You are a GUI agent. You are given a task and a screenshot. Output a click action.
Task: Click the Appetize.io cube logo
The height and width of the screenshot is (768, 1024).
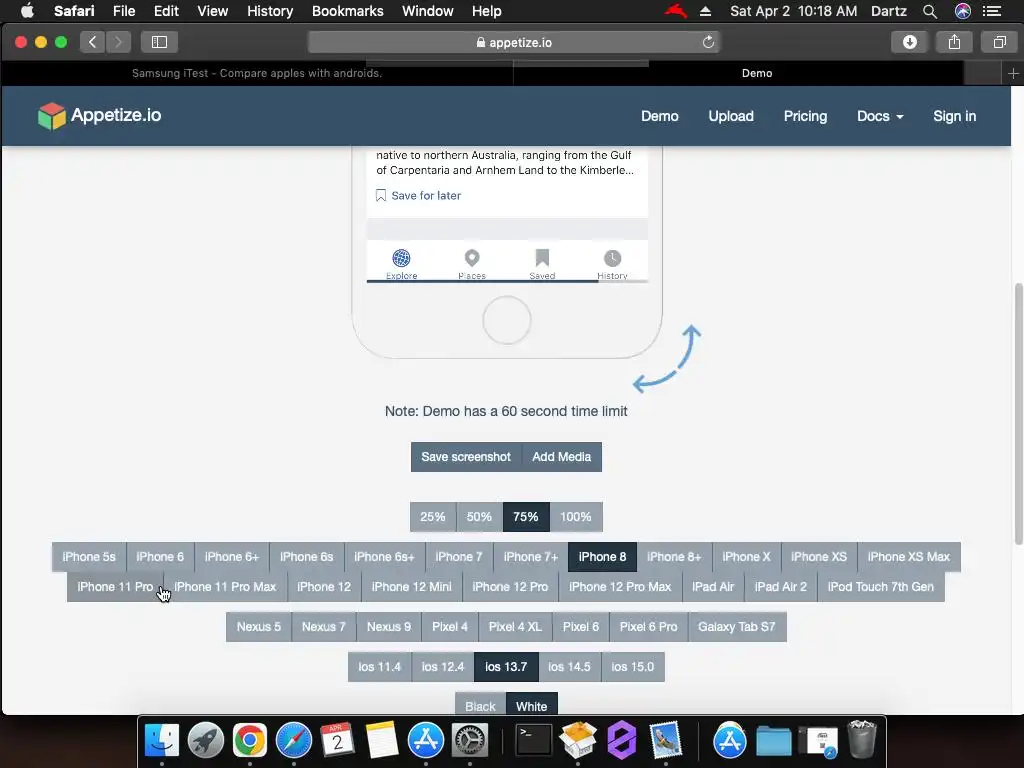[52, 116]
